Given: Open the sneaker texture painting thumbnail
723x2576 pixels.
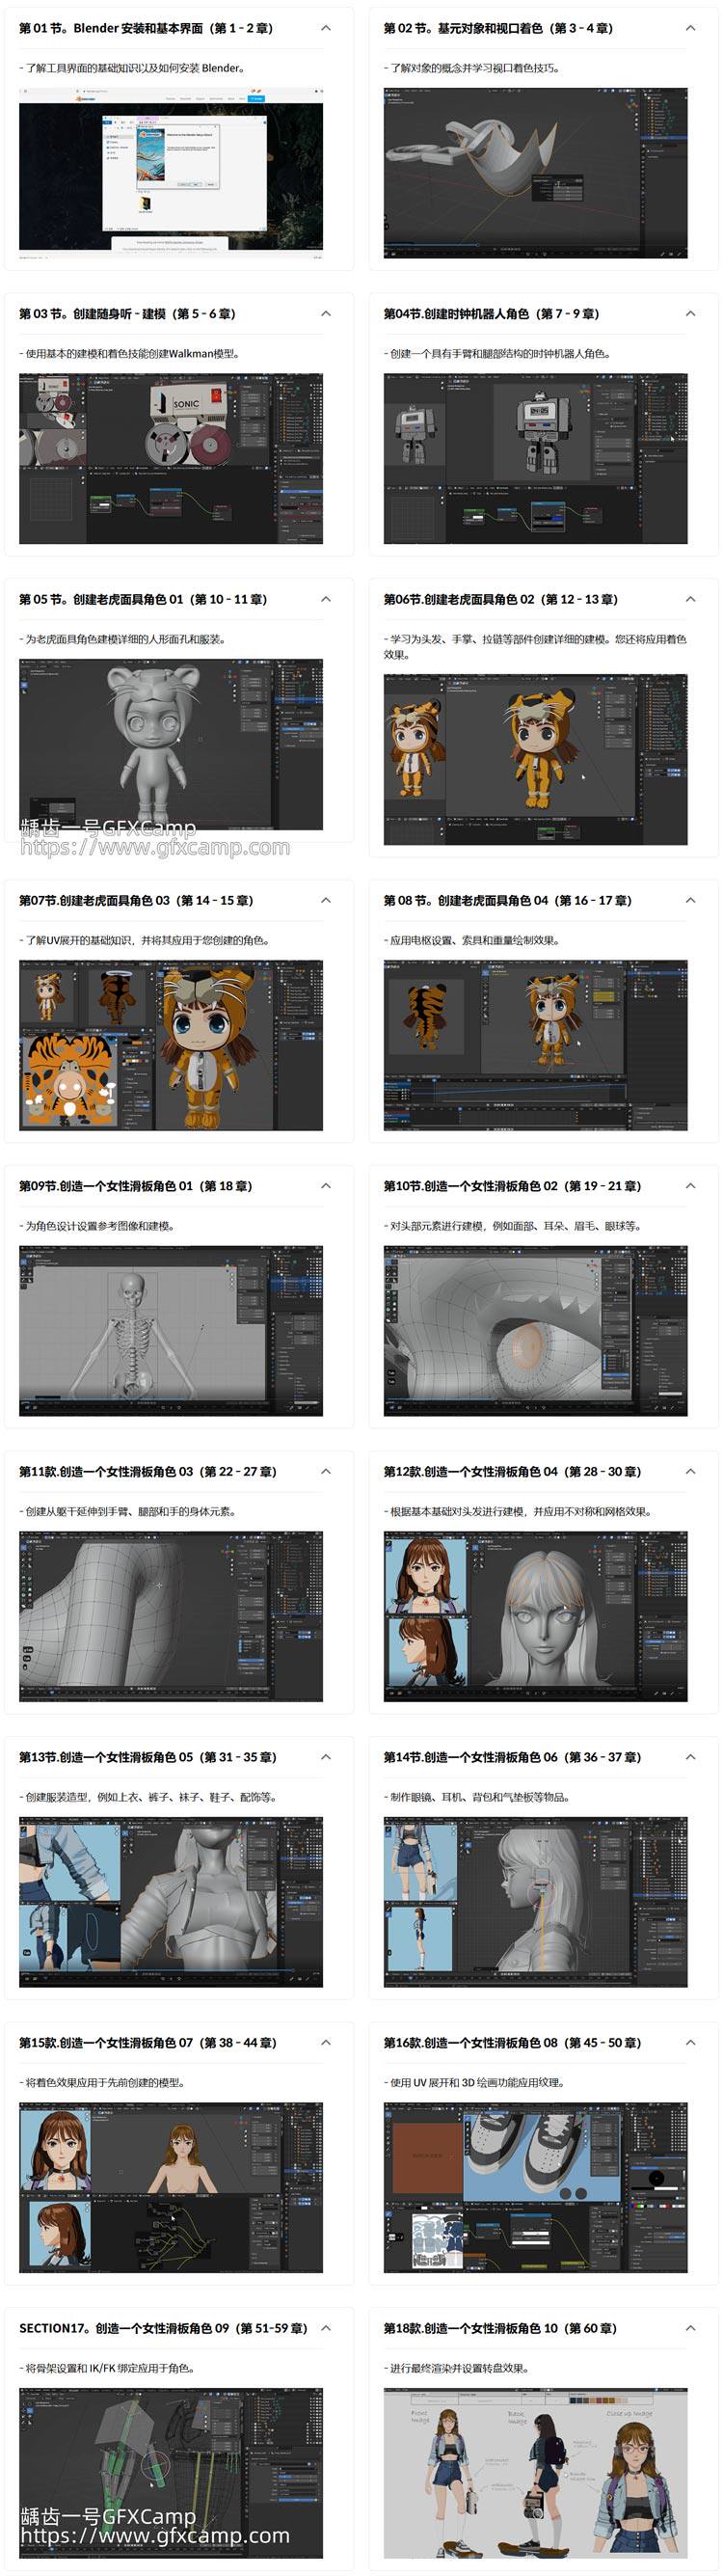Looking at the screenshot, I should (x=535, y=2188).
